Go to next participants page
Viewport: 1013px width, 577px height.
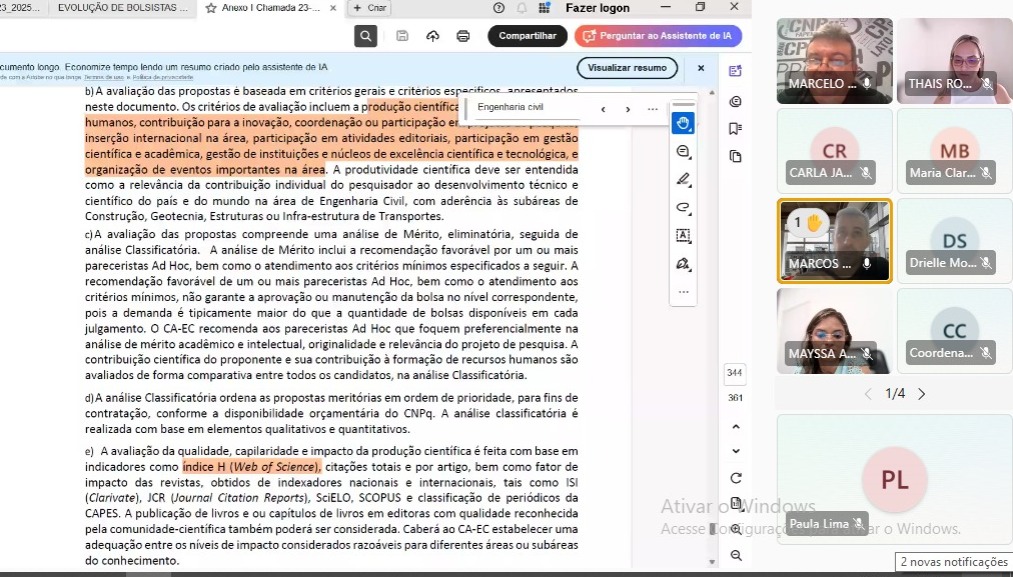coord(921,394)
